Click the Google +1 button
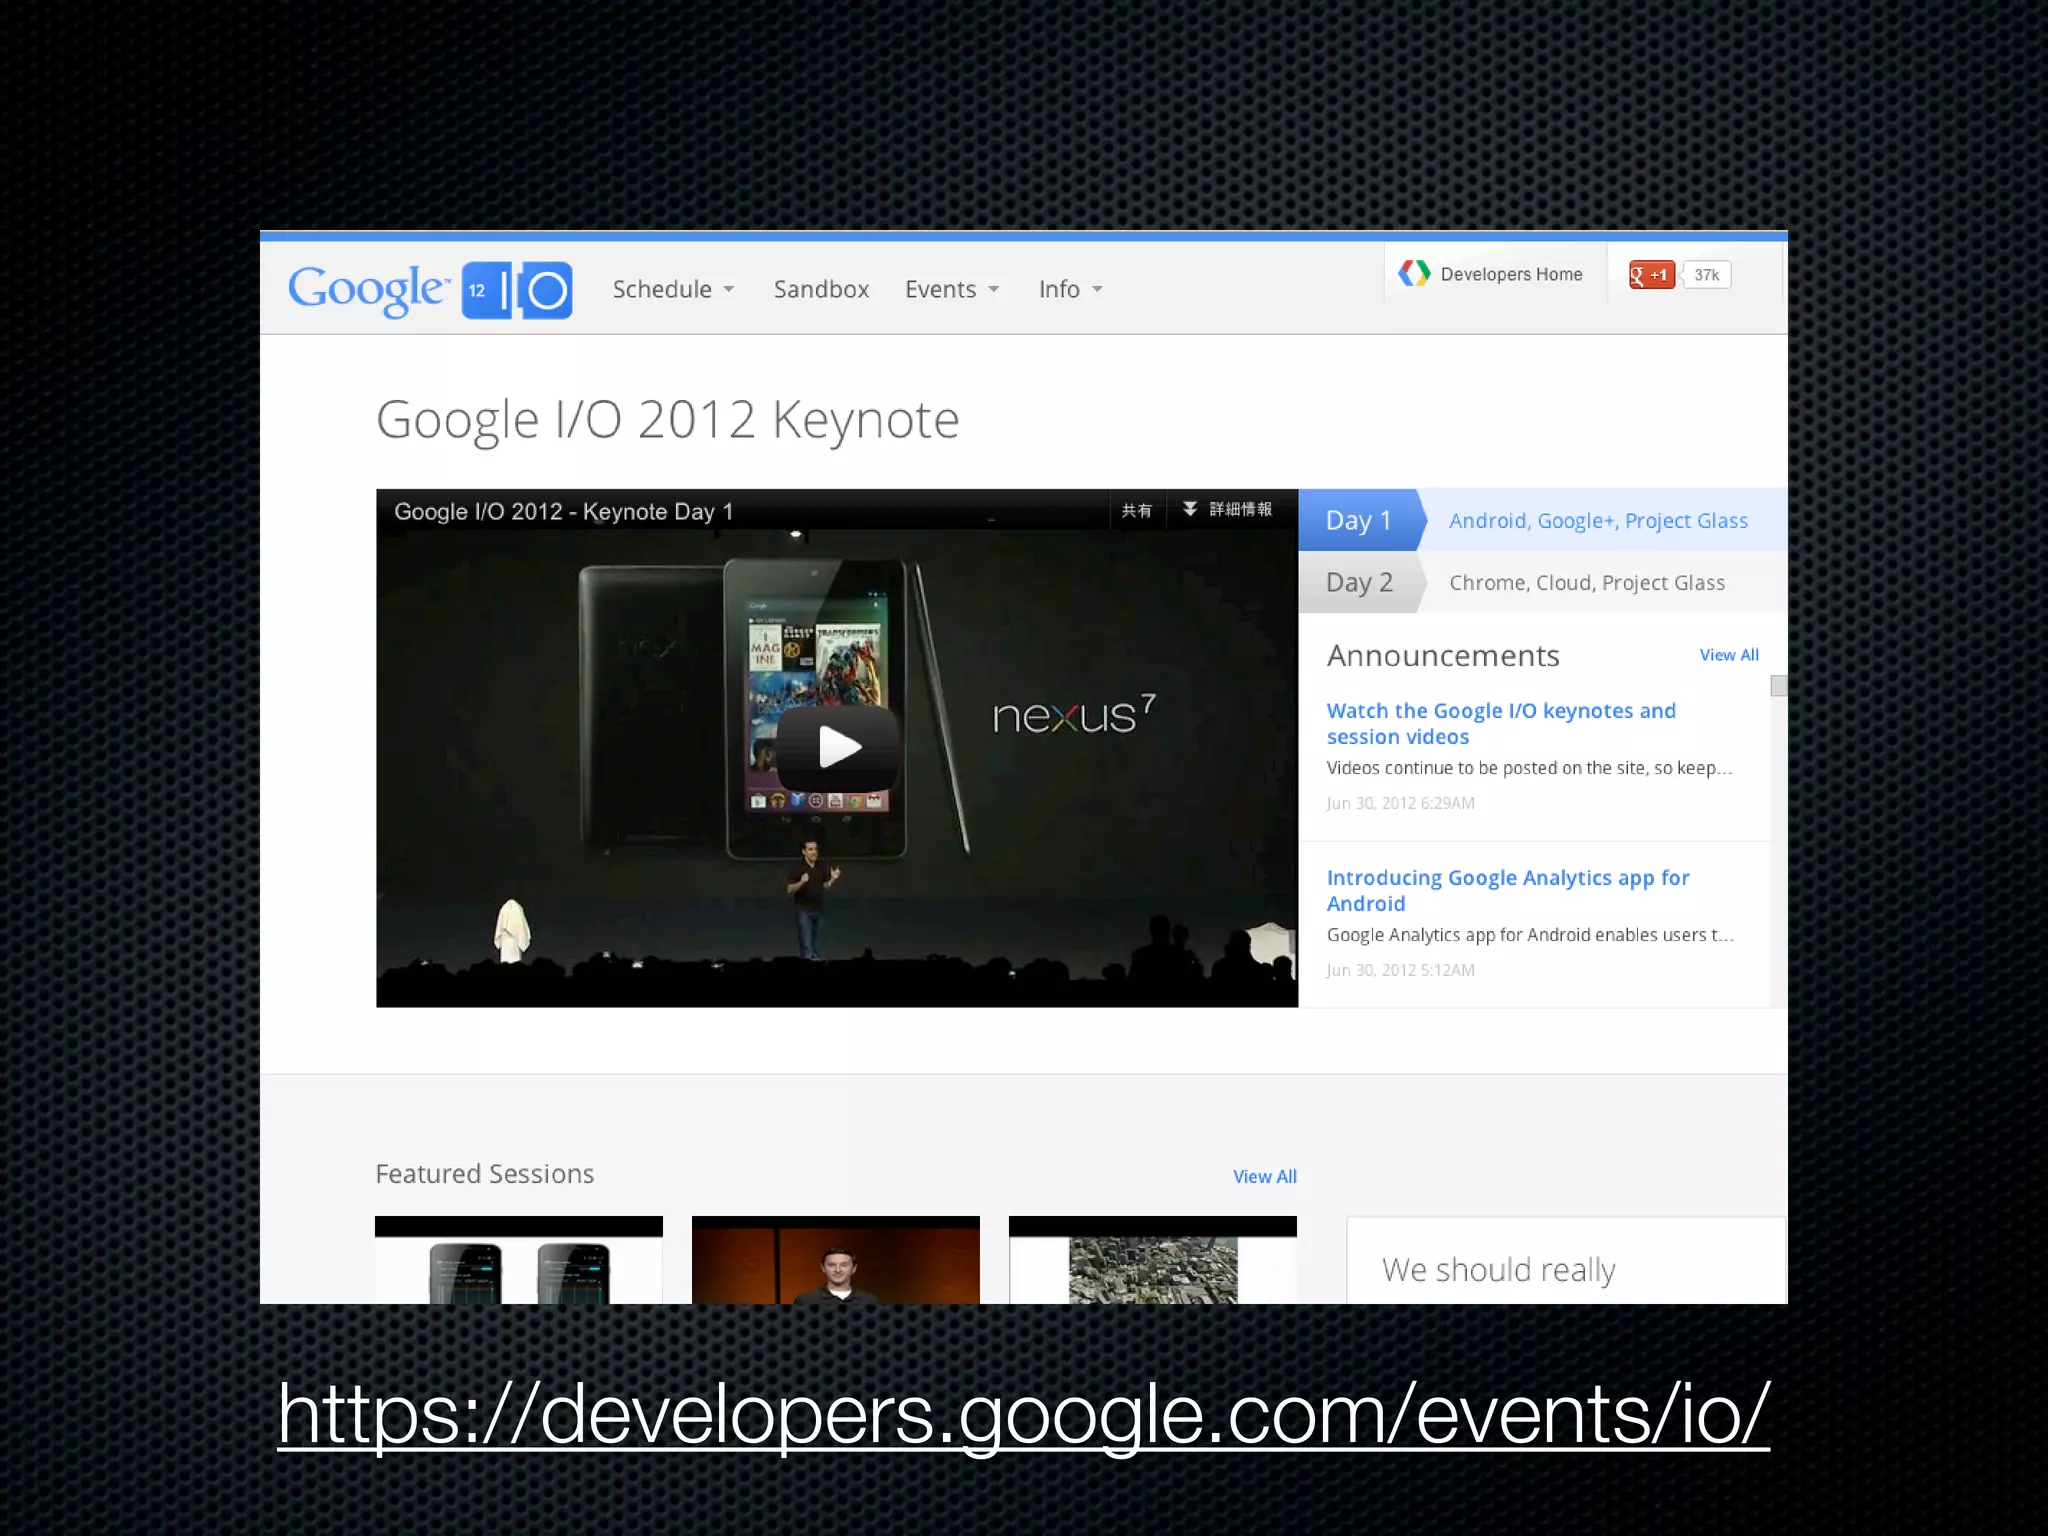Viewport: 2048px width, 1536px height. coord(1652,275)
